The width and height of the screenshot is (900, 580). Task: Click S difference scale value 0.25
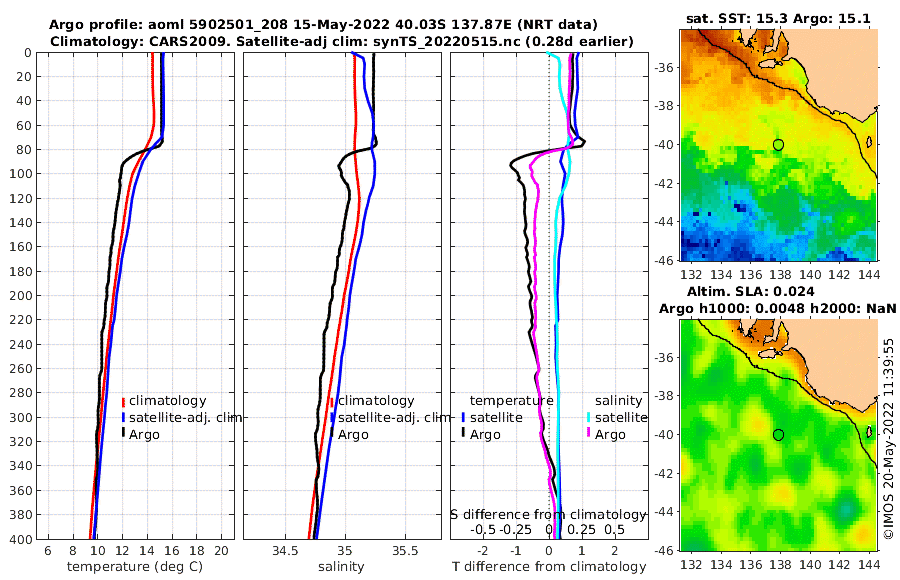click(581, 529)
